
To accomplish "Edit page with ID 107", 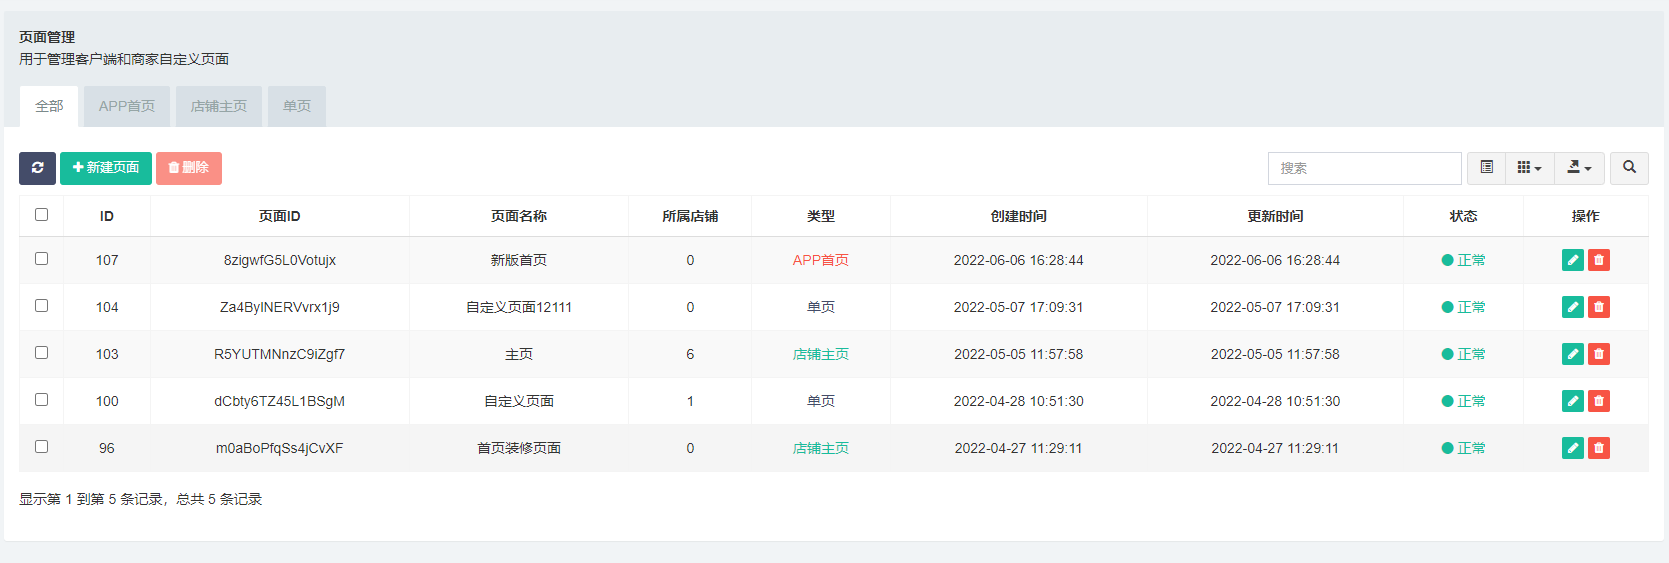I will [1572, 260].
